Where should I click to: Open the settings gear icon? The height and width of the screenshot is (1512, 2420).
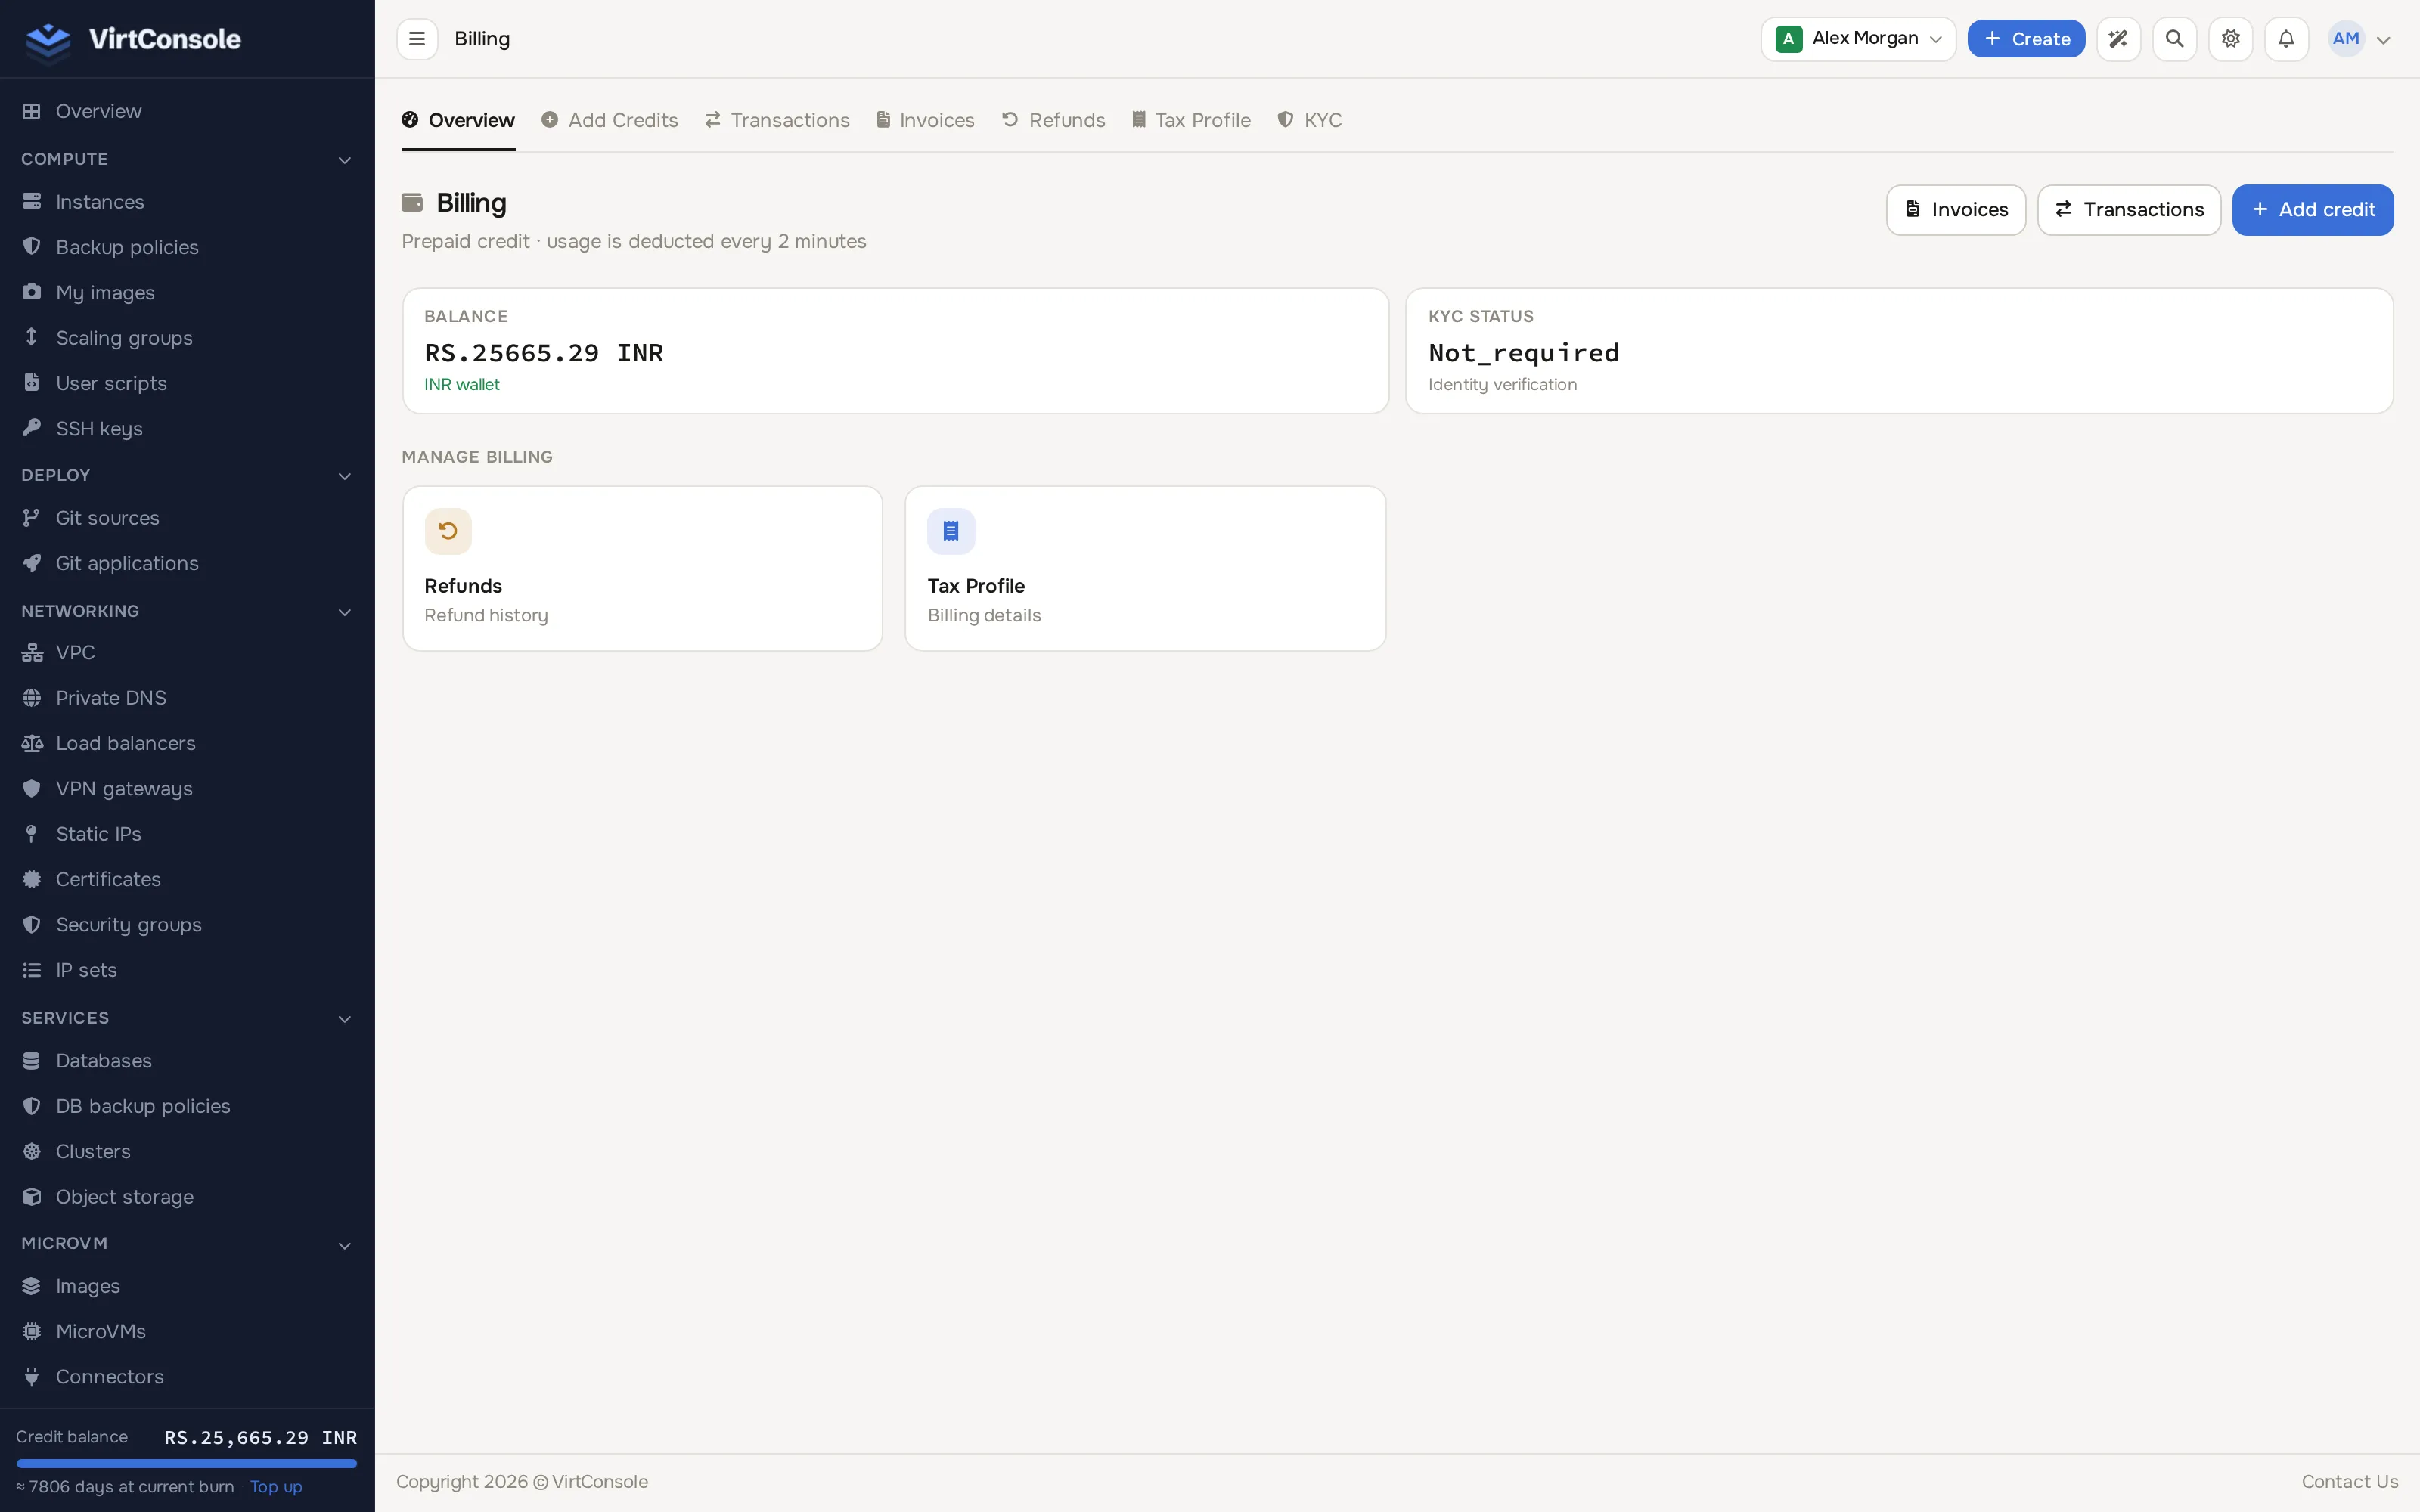coord(2230,39)
